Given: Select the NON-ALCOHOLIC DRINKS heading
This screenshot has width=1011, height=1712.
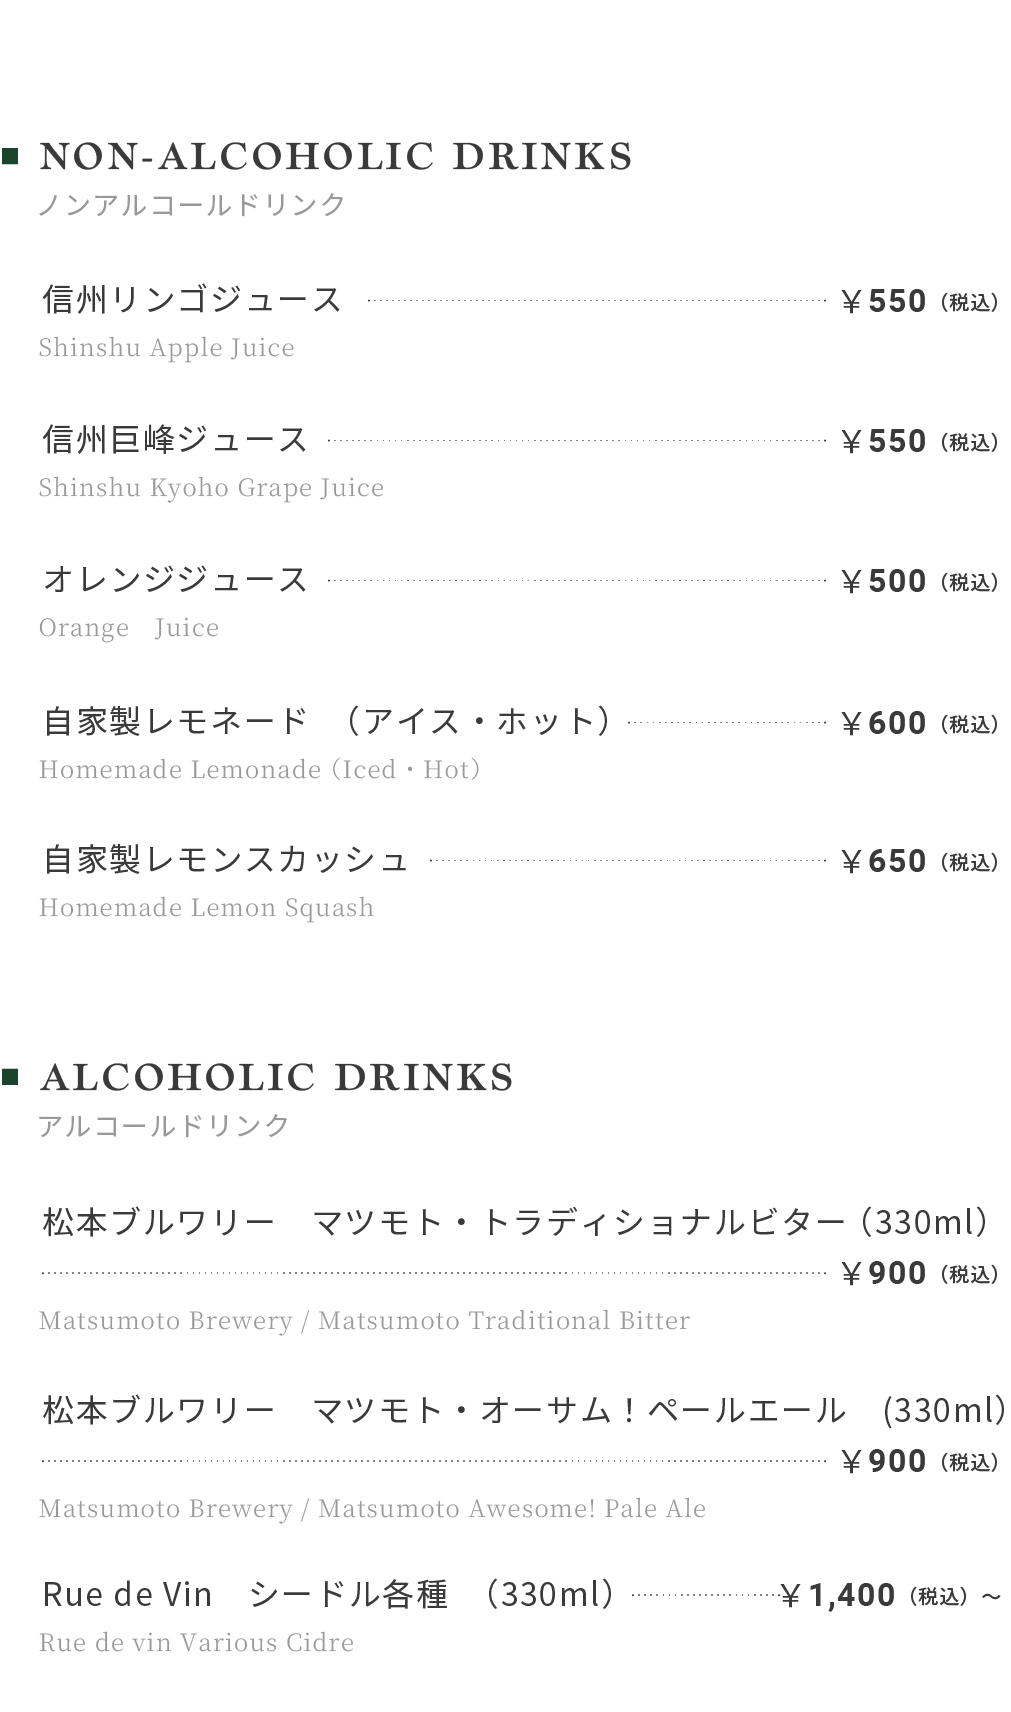Looking at the screenshot, I should coord(336,157).
